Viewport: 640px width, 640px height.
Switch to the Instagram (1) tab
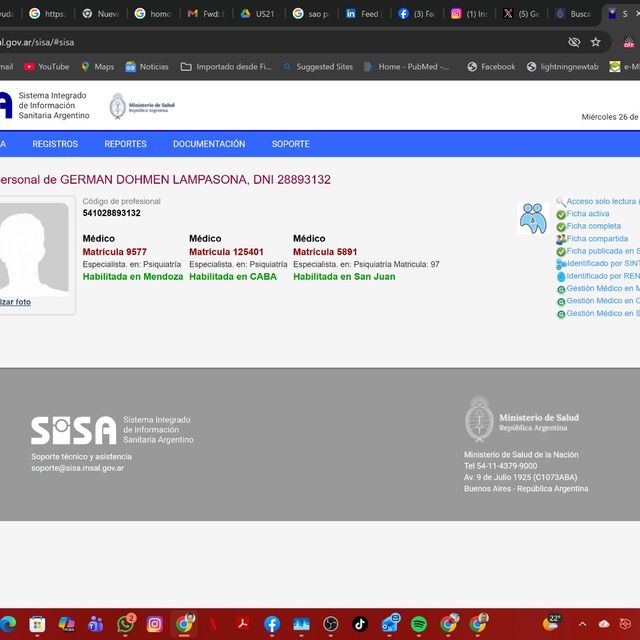[469, 14]
